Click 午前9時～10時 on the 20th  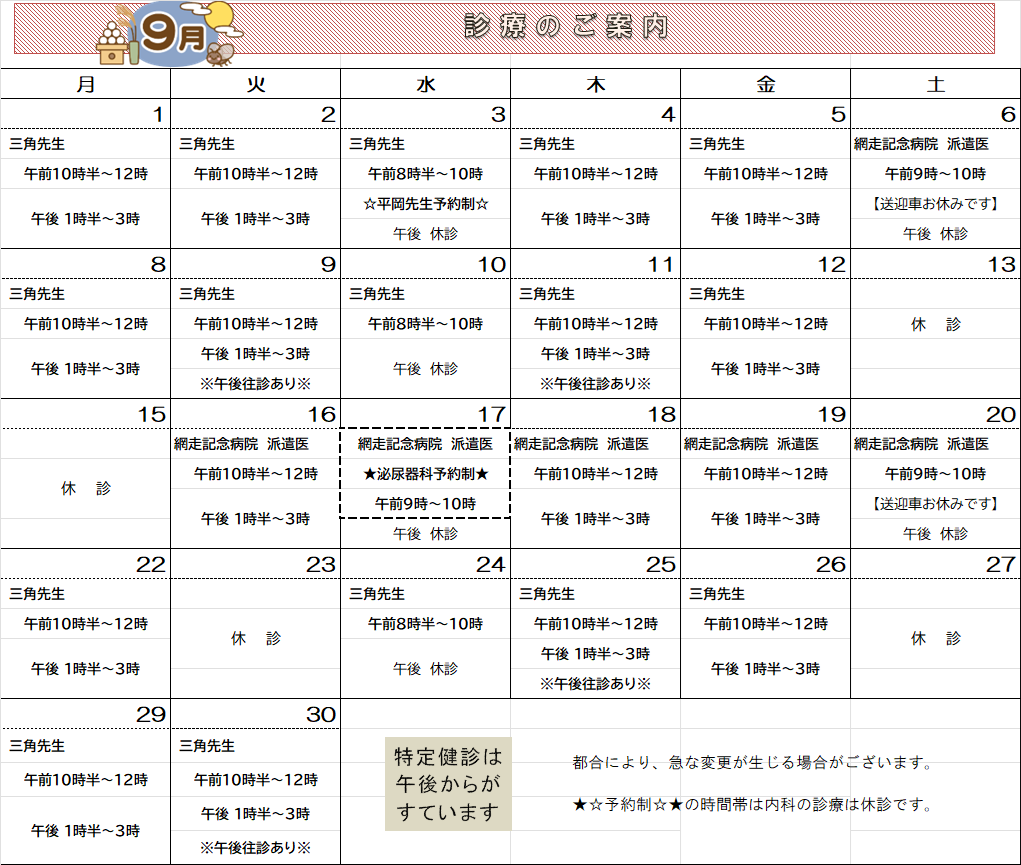[935, 474]
